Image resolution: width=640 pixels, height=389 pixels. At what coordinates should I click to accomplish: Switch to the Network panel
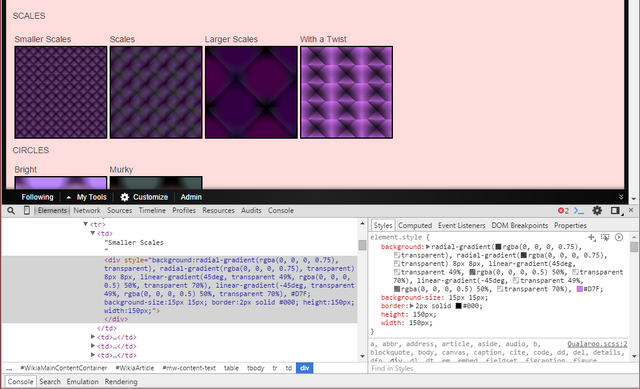87,211
